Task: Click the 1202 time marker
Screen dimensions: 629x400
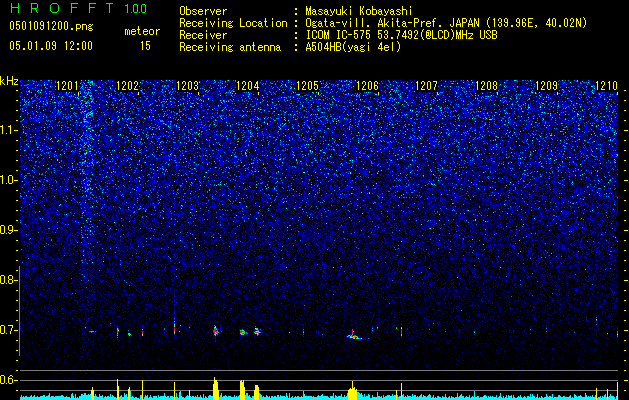Action: 127,85
